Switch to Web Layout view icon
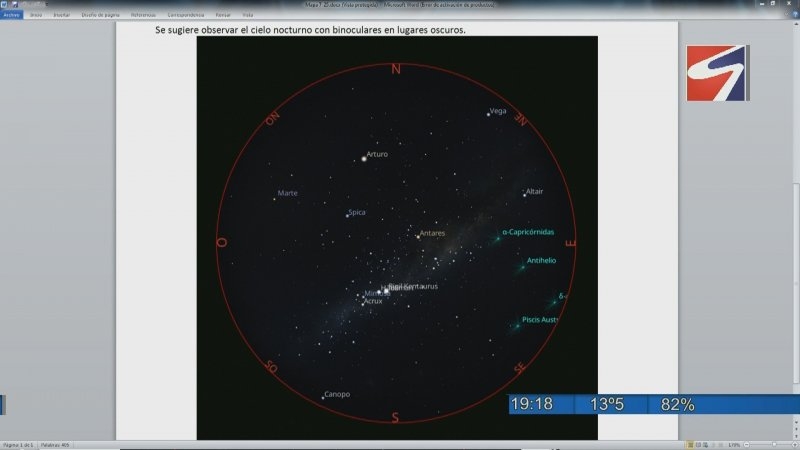Screen dimensions: 800x450 [706, 444]
